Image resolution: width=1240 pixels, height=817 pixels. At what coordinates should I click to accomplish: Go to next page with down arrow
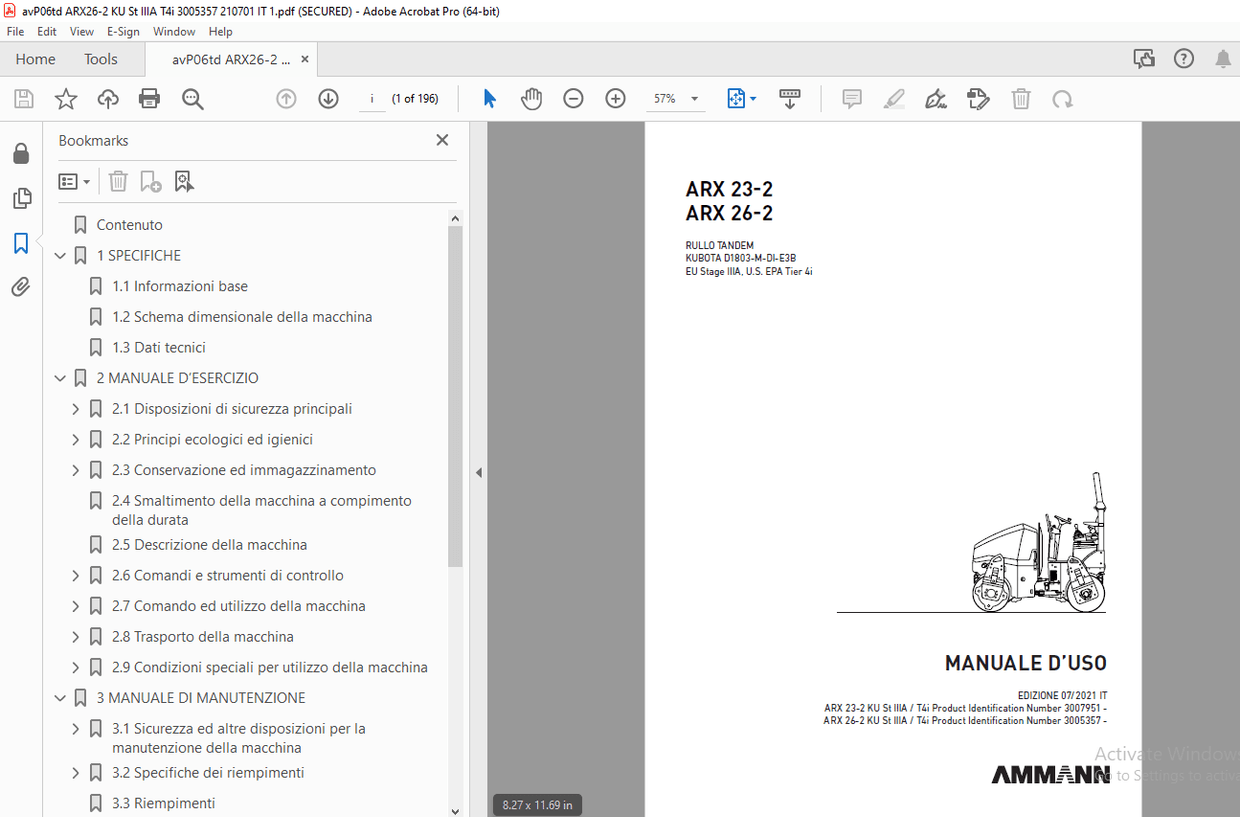[x=328, y=98]
